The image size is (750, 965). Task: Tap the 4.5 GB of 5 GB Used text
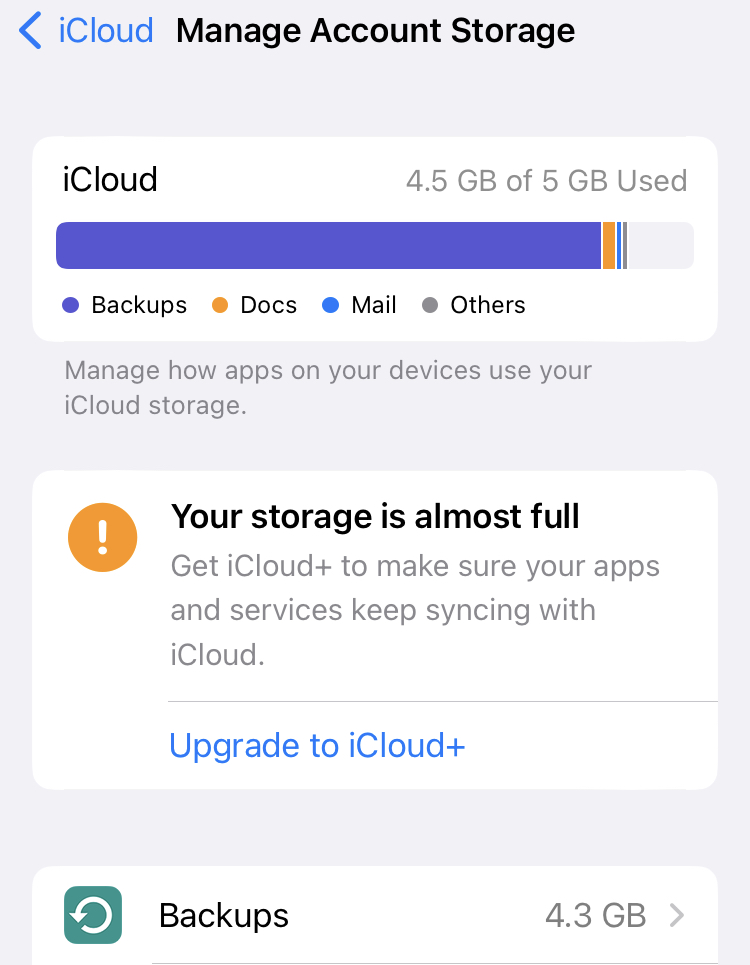546,181
